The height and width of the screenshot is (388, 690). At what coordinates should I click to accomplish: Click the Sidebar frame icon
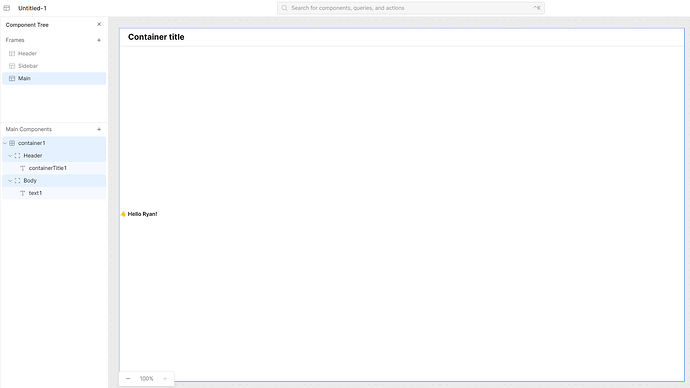[x=12, y=66]
